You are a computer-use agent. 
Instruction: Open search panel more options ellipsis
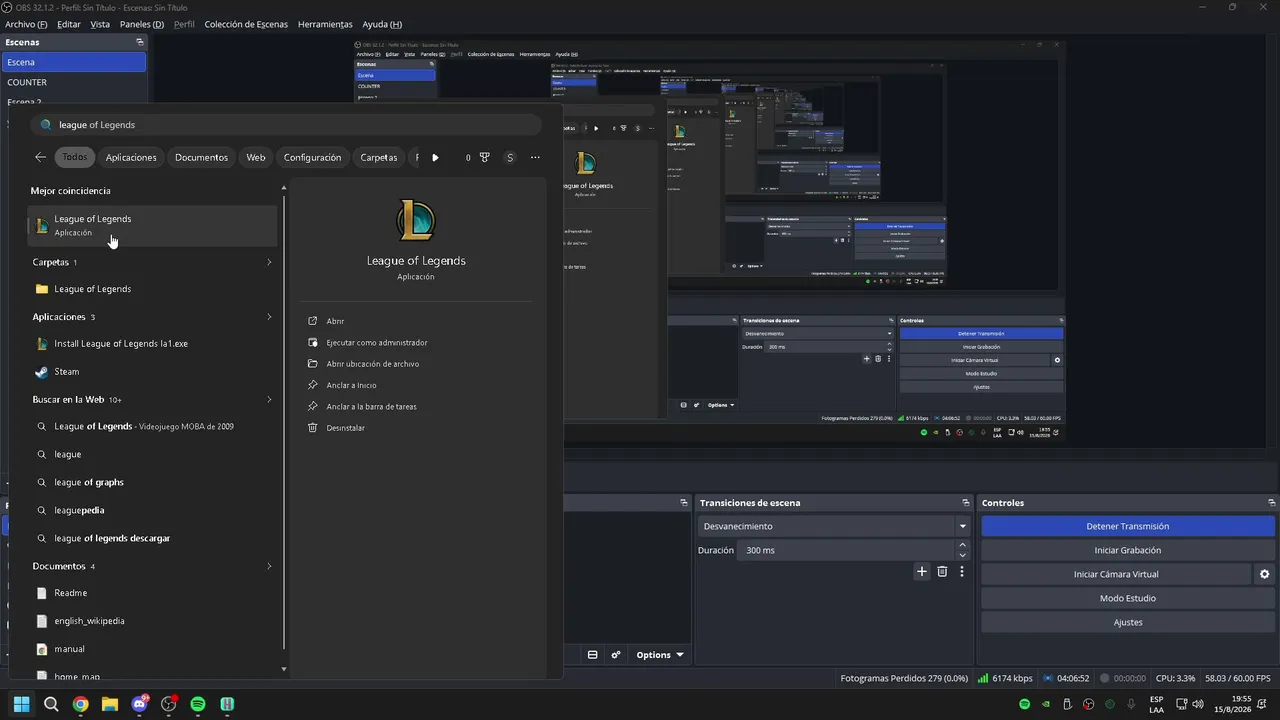pos(535,157)
